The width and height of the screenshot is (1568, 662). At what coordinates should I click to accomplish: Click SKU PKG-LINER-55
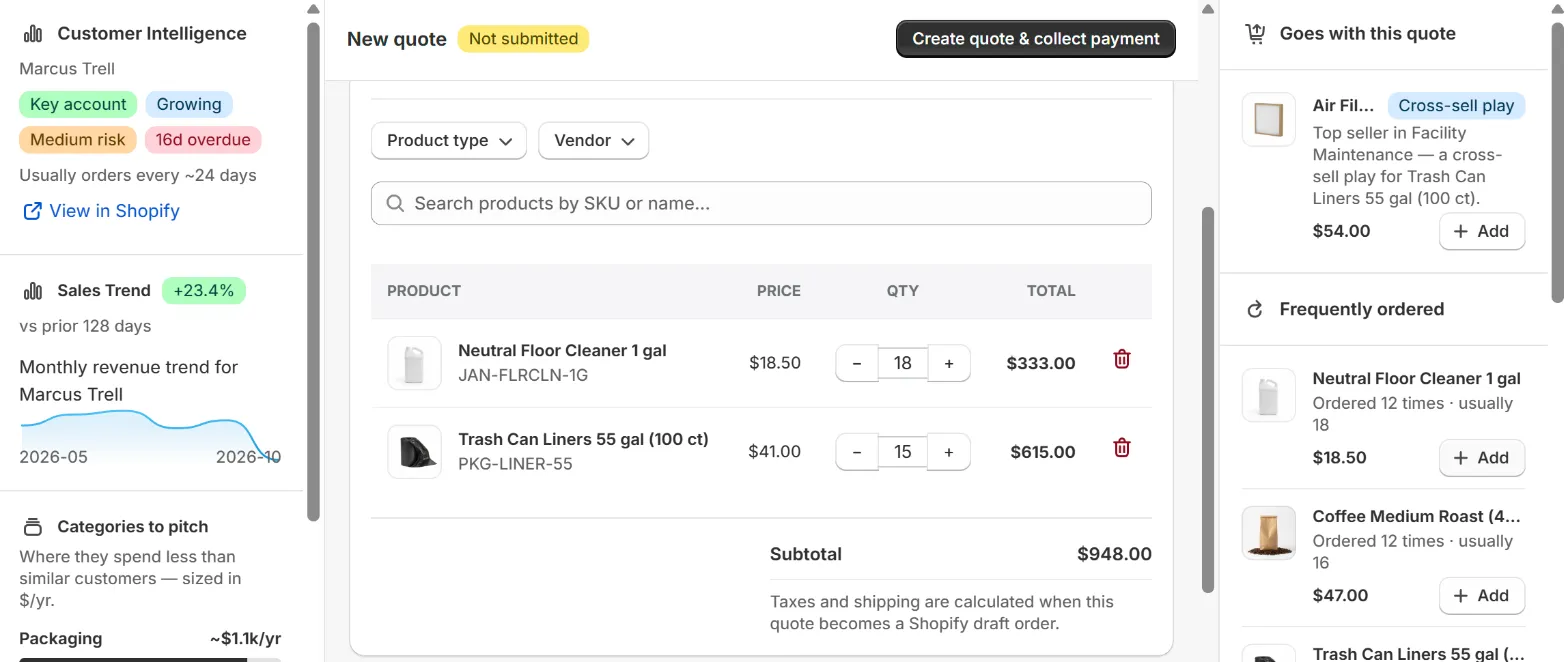coord(515,464)
